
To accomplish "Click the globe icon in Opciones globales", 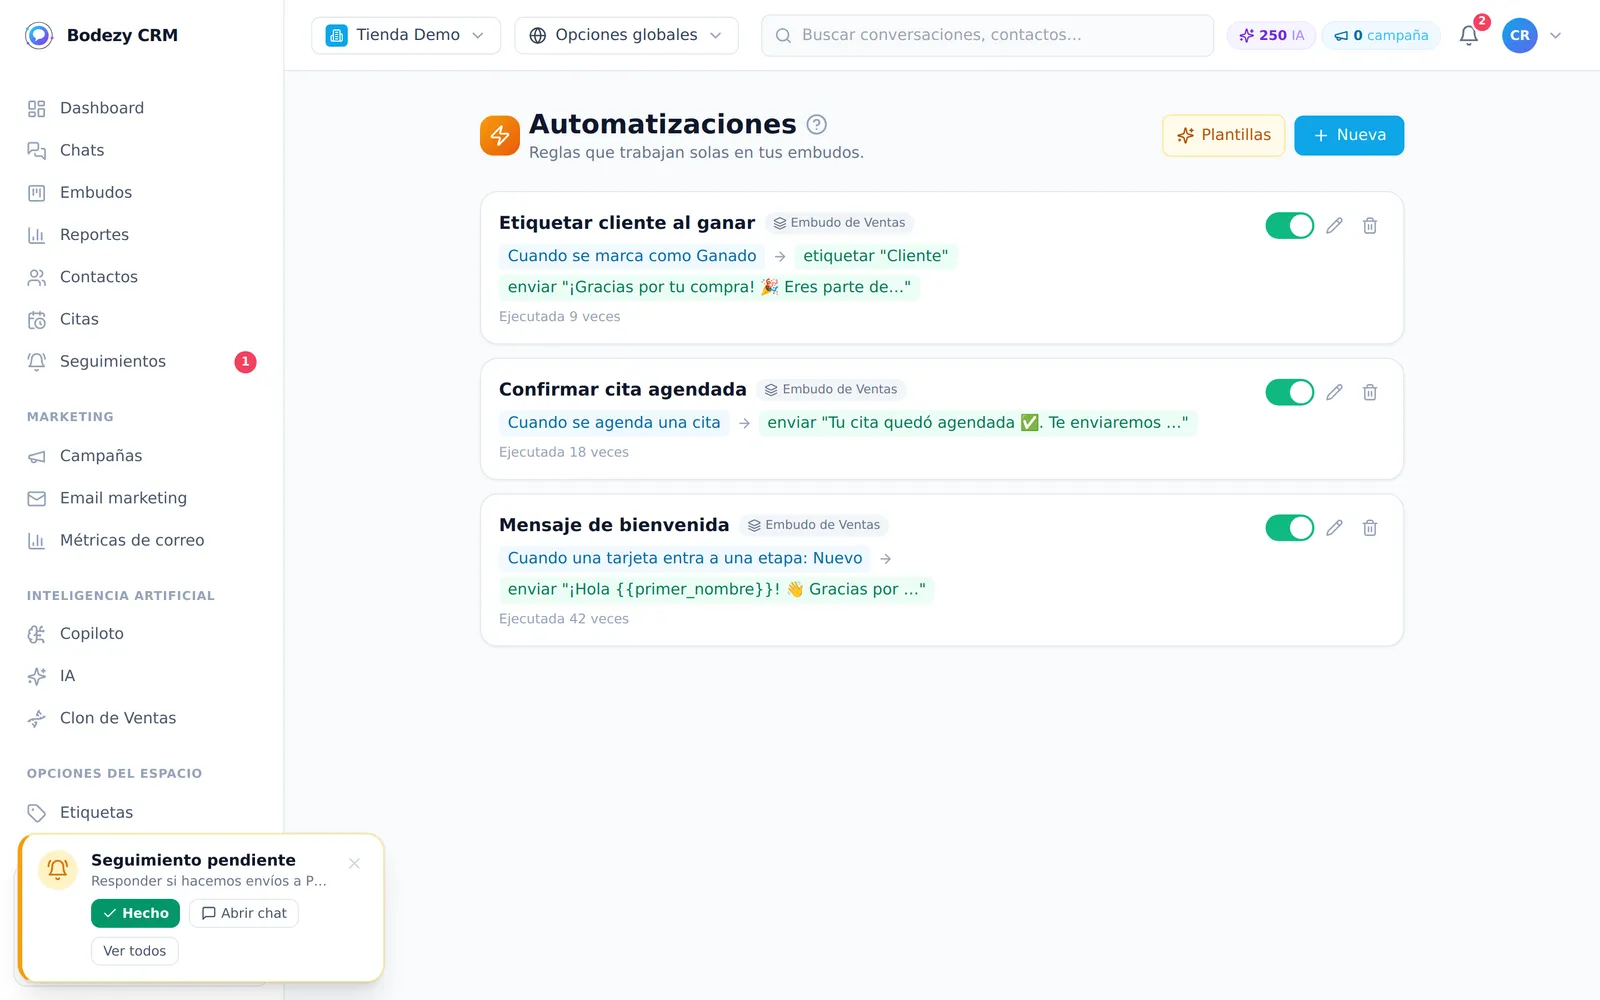I will [538, 35].
